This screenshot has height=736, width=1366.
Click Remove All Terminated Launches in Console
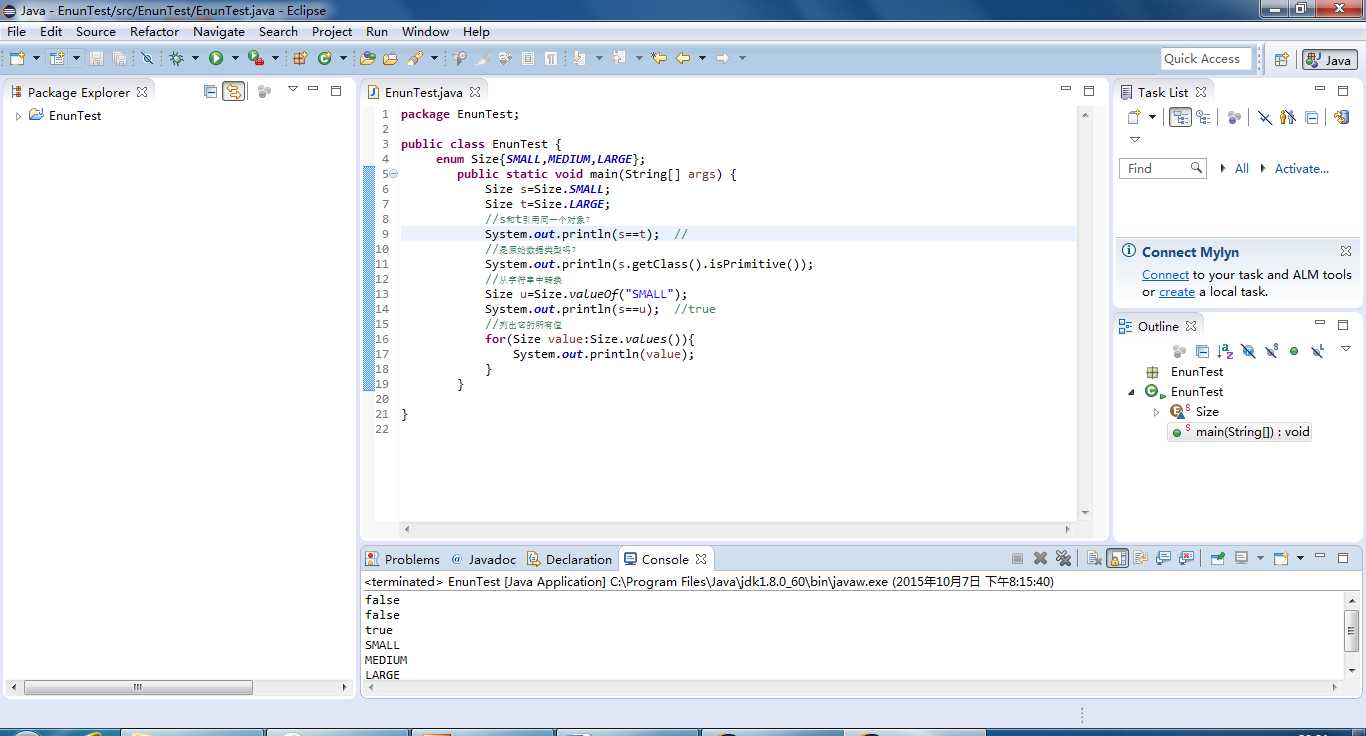pyautogui.click(x=1063, y=558)
